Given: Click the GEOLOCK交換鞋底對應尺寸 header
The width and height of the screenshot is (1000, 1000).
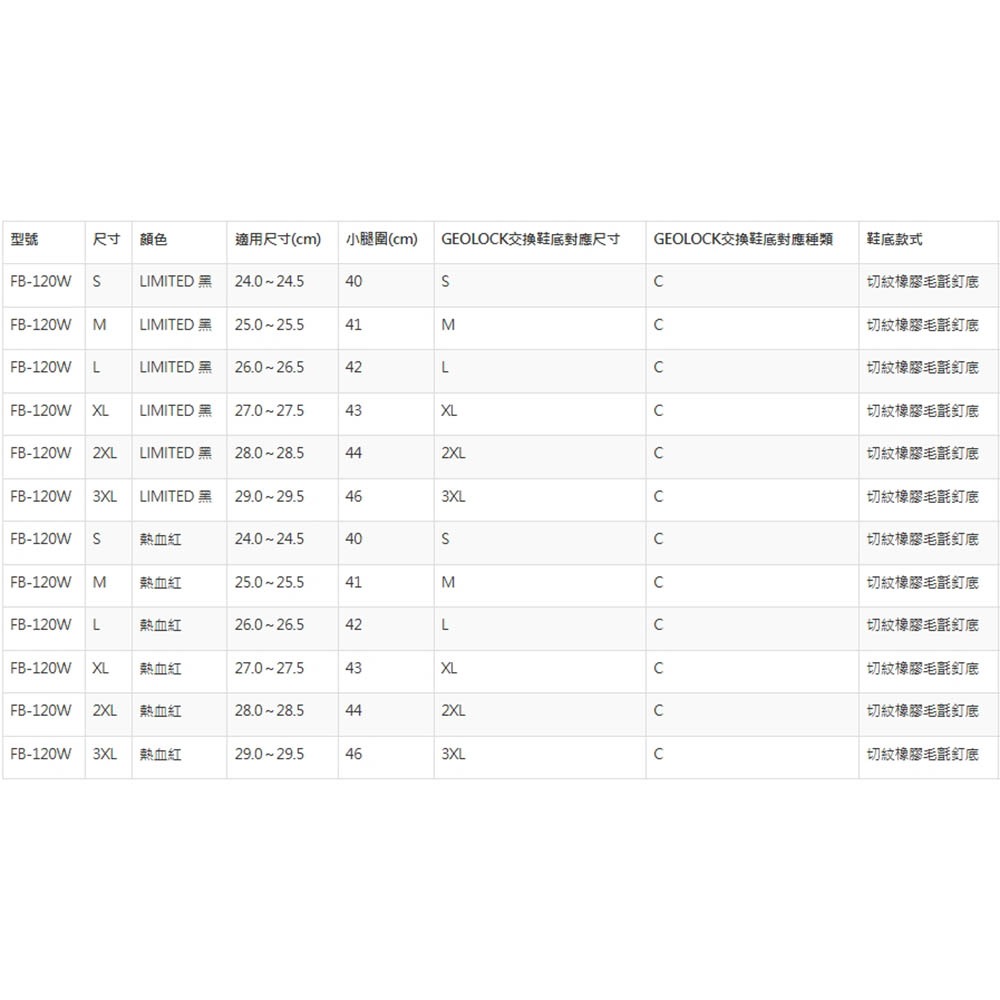Looking at the screenshot, I should [x=530, y=240].
